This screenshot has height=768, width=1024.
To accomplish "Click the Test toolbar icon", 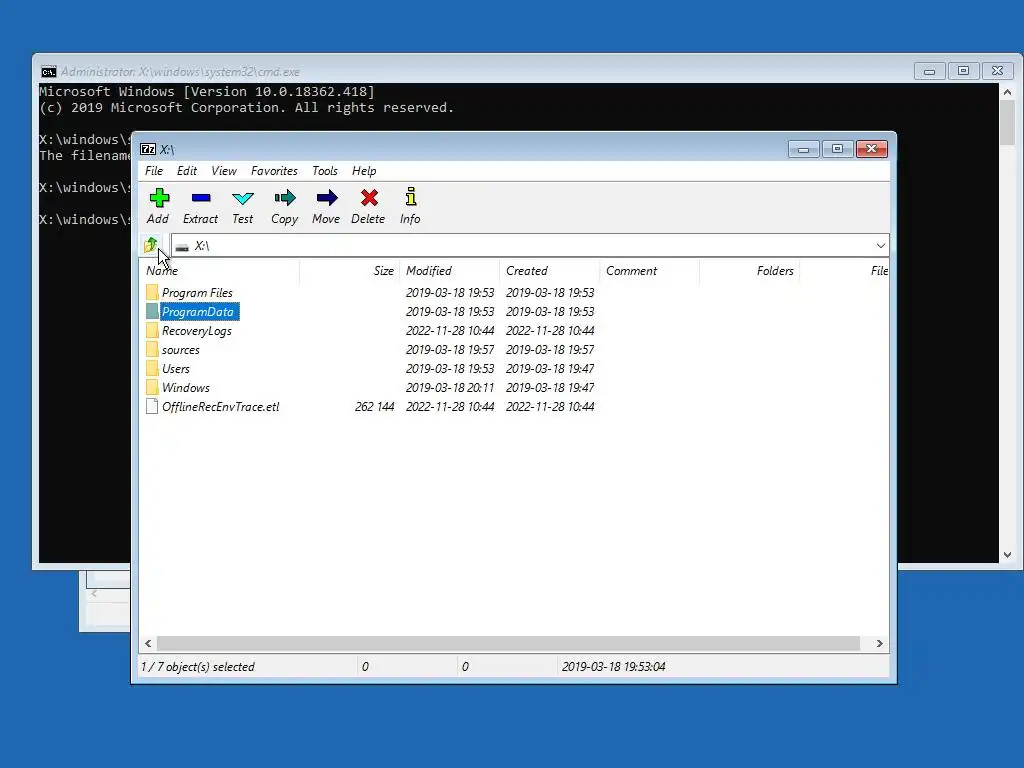I will 242,198.
